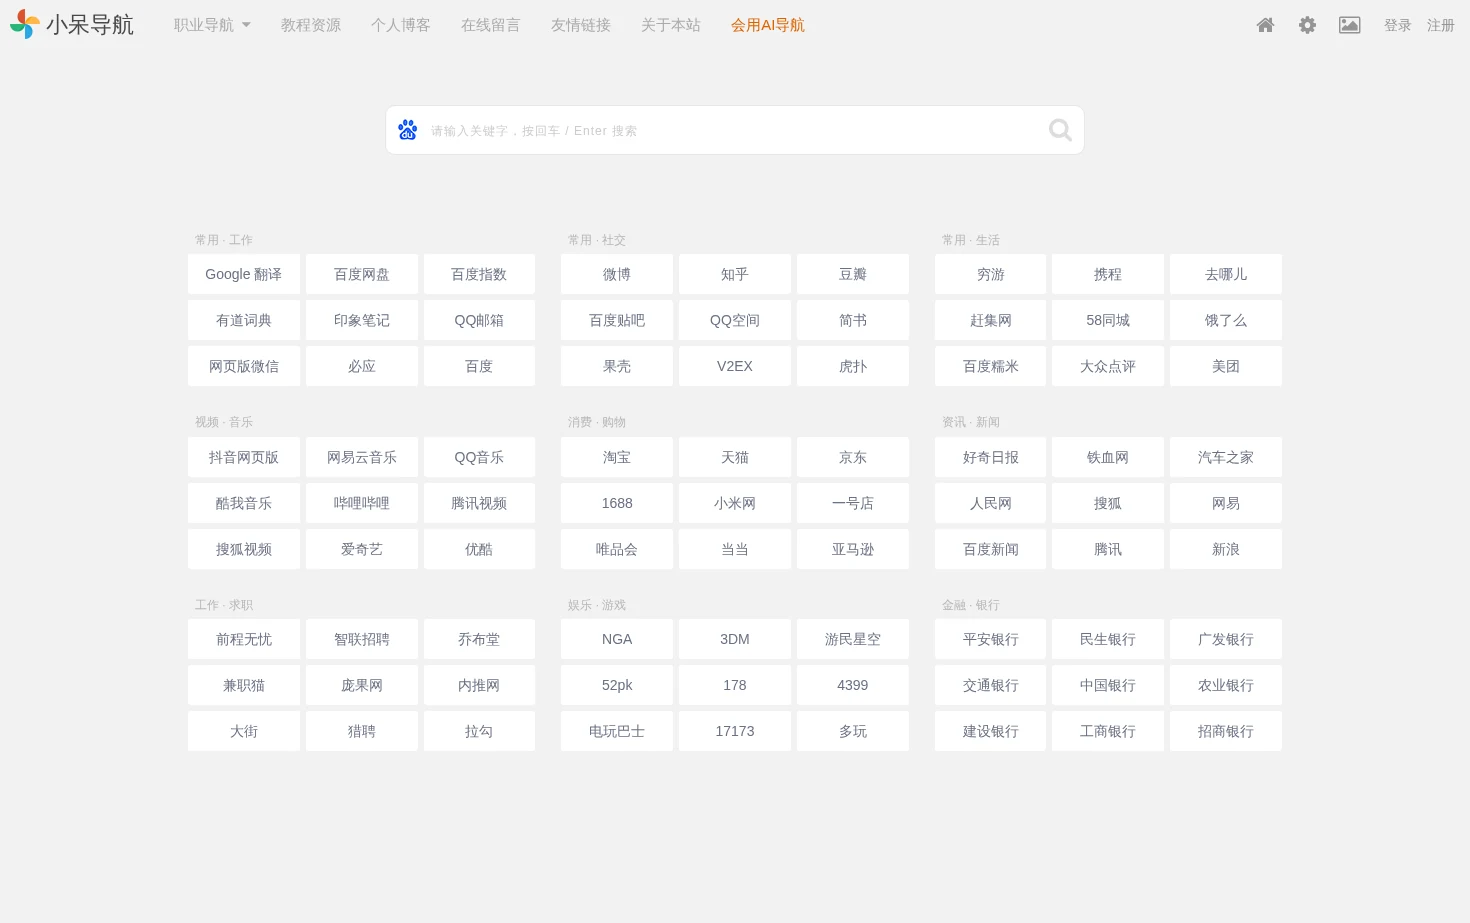Image resolution: width=1470 pixels, height=923 pixels.
Task: Open 抖音网页版 link
Action: [244, 457]
